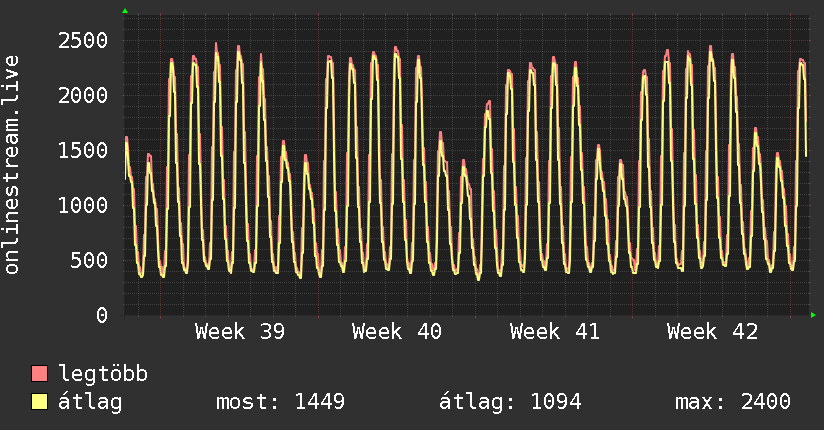Screen dimensions: 824x430
Task: Click the 2500 y-axis label
Action: point(83,40)
